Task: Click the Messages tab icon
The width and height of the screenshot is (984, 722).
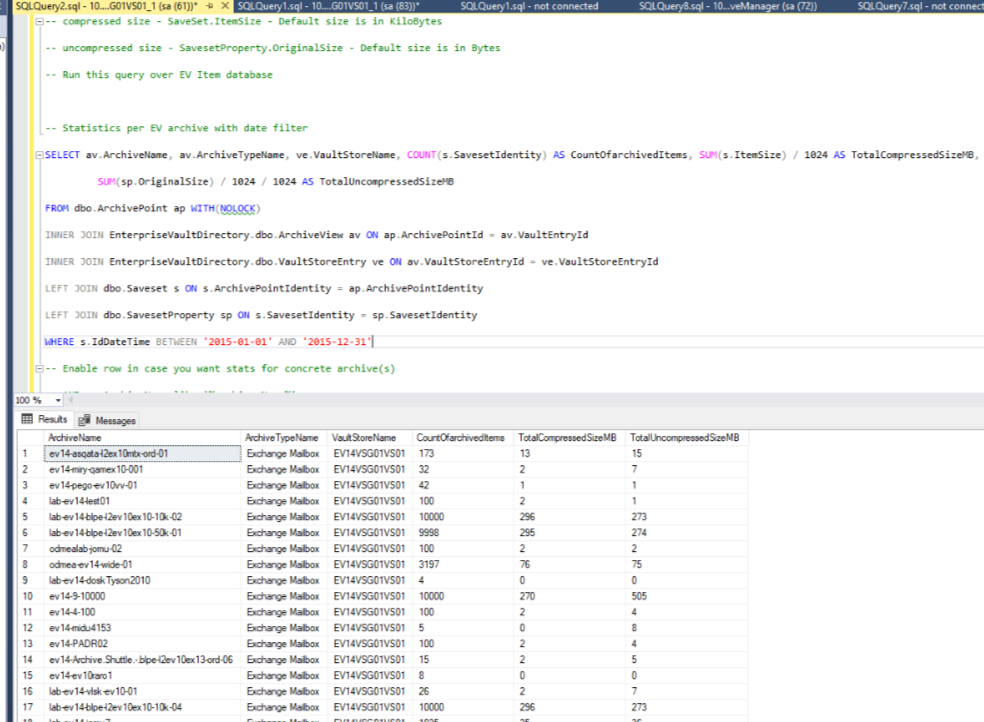Action: 85,420
